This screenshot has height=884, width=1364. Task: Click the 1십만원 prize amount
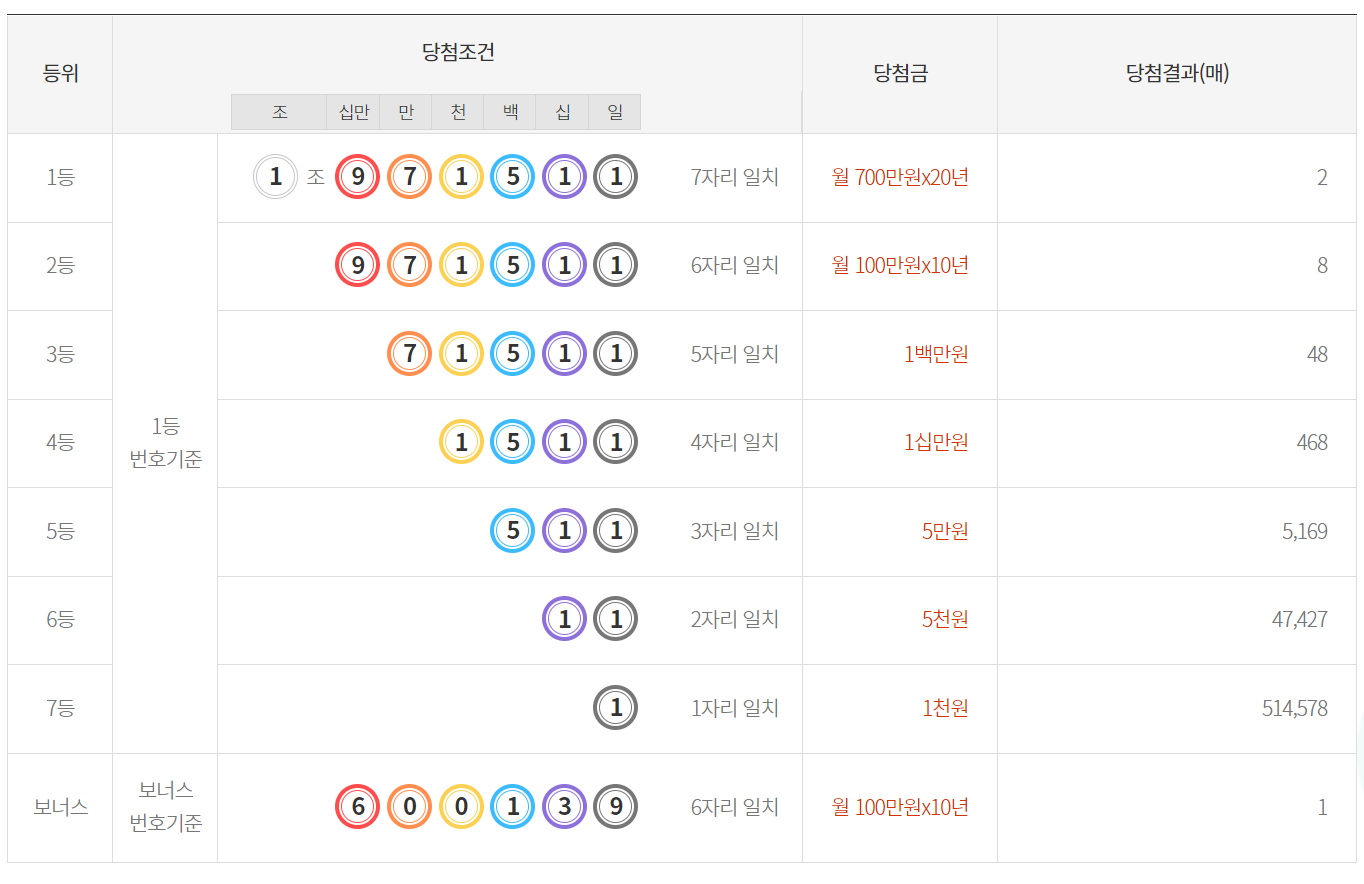(936, 443)
